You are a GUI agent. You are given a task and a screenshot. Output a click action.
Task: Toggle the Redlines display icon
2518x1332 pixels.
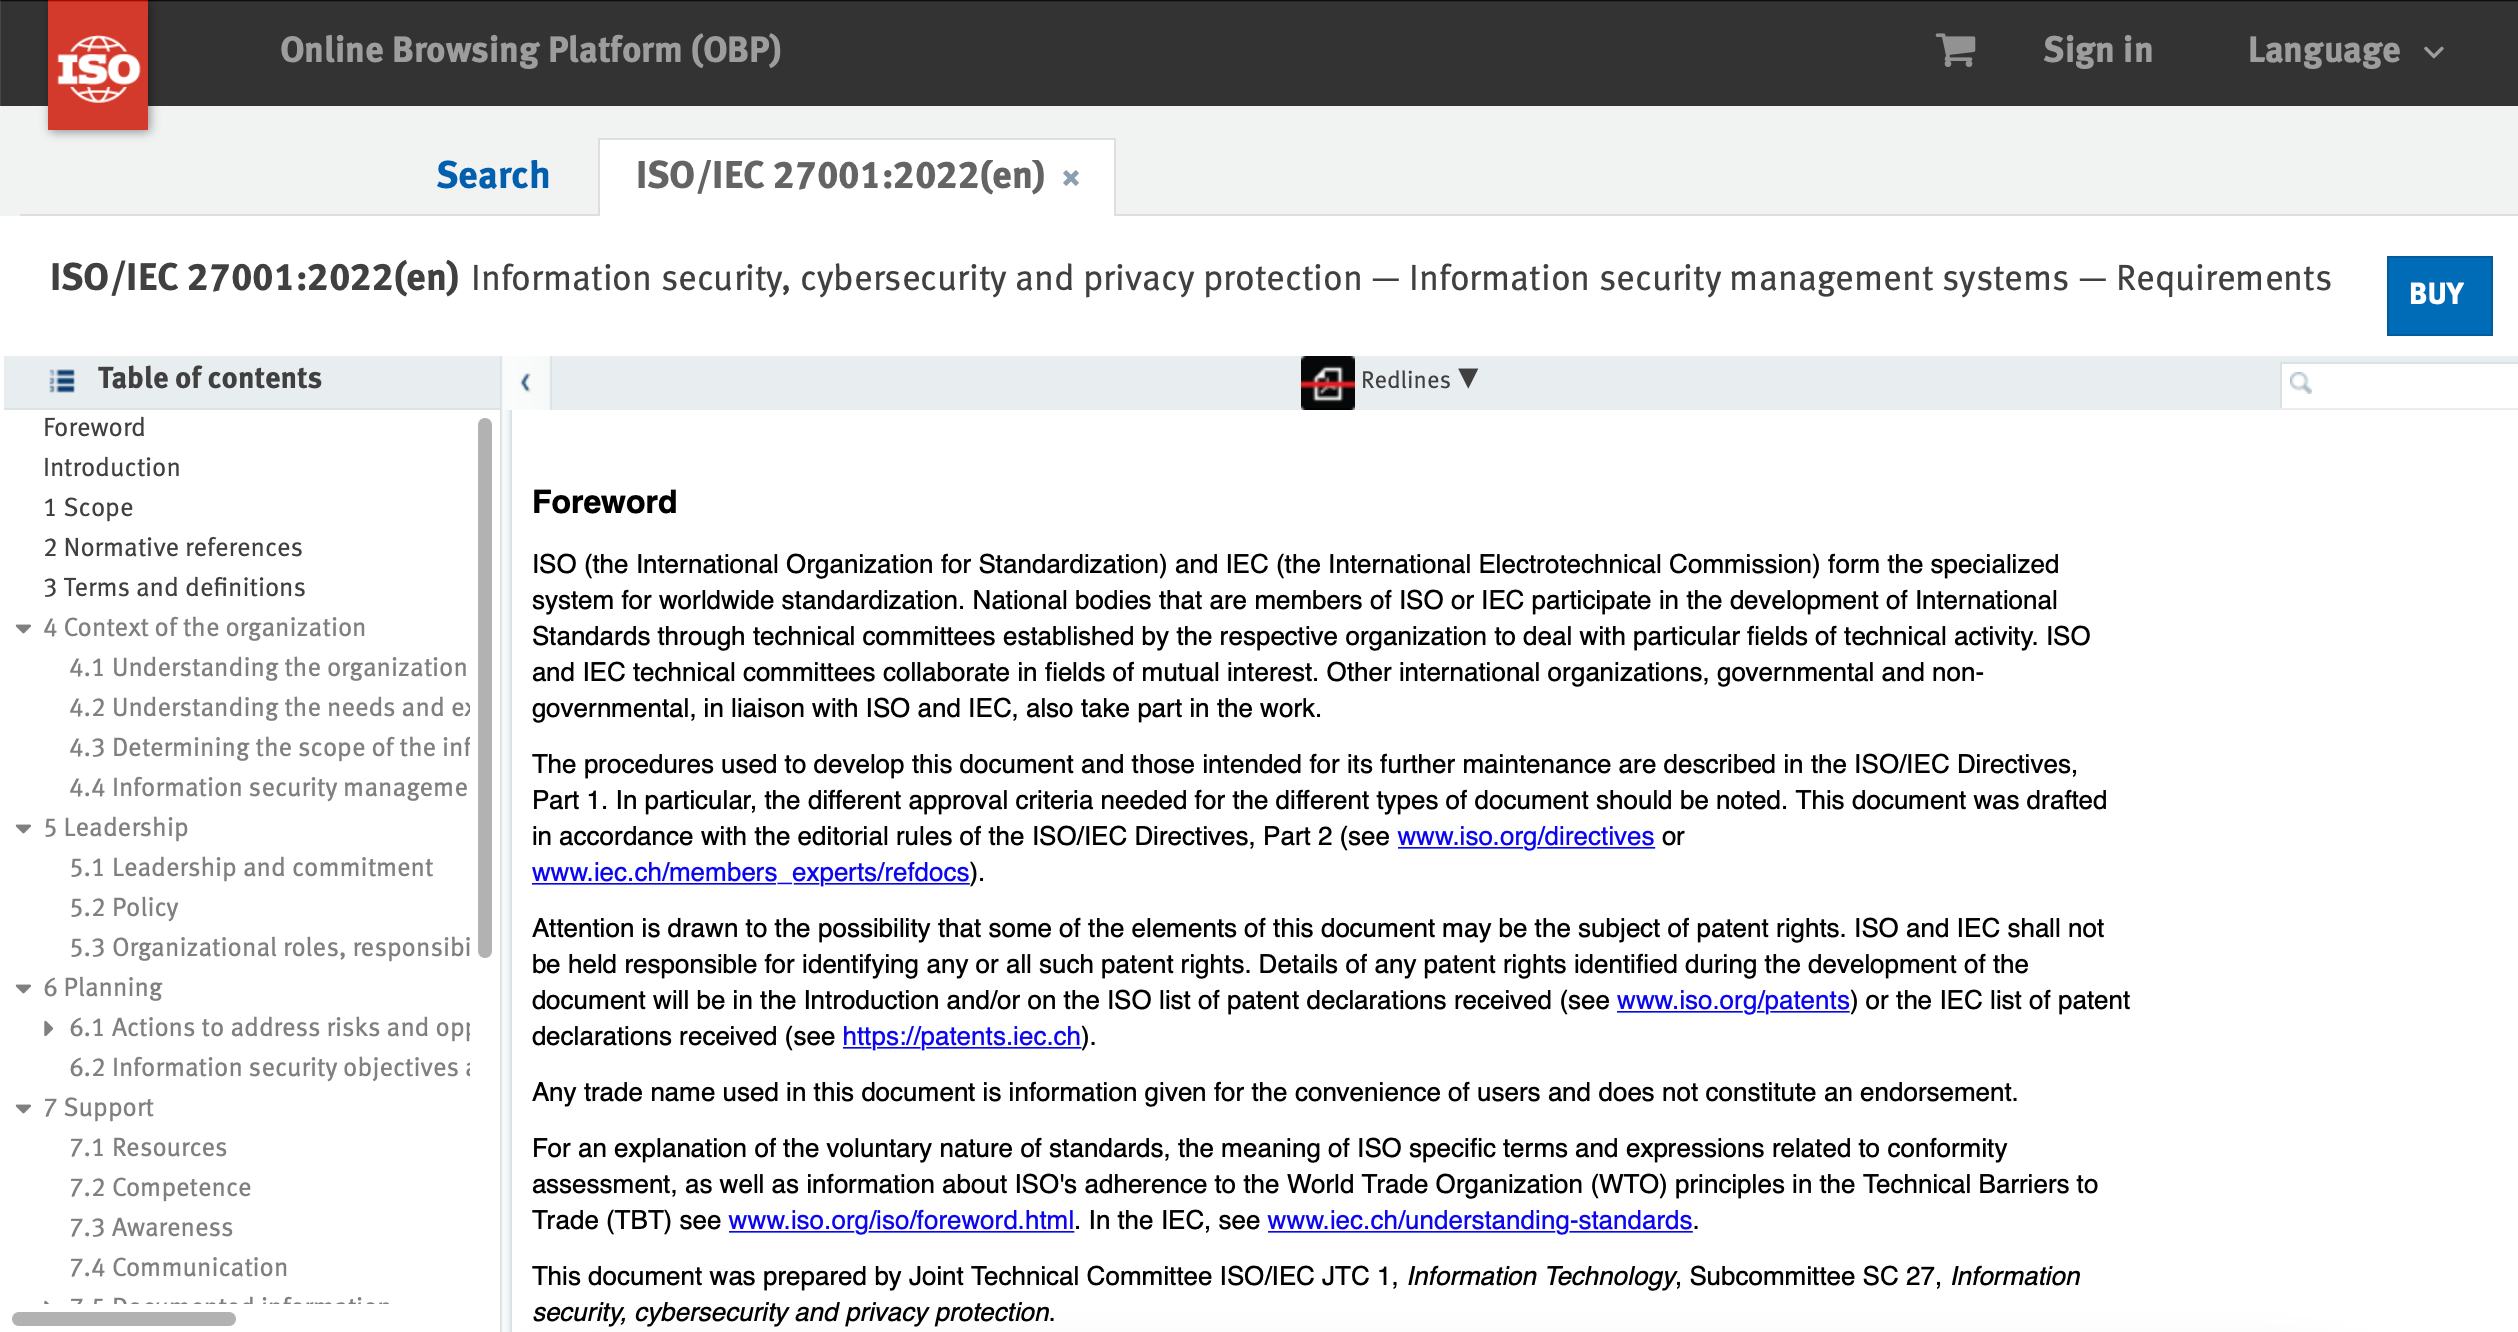pos(1327,381)
